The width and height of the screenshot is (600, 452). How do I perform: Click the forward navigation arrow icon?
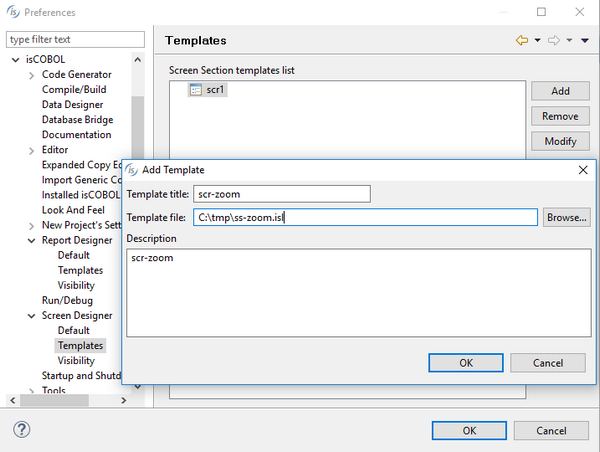pos(553,41)
